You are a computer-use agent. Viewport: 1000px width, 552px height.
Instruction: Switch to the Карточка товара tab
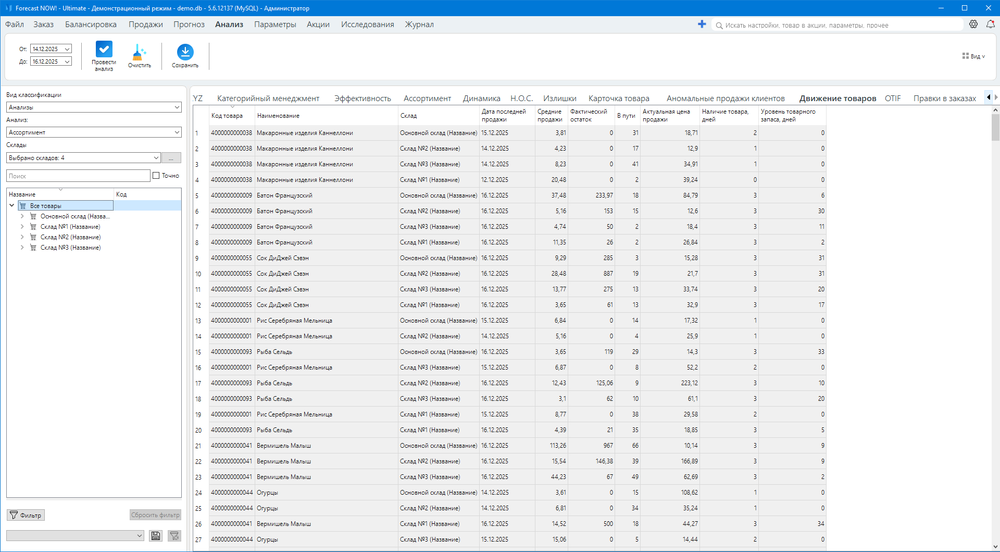618,98
